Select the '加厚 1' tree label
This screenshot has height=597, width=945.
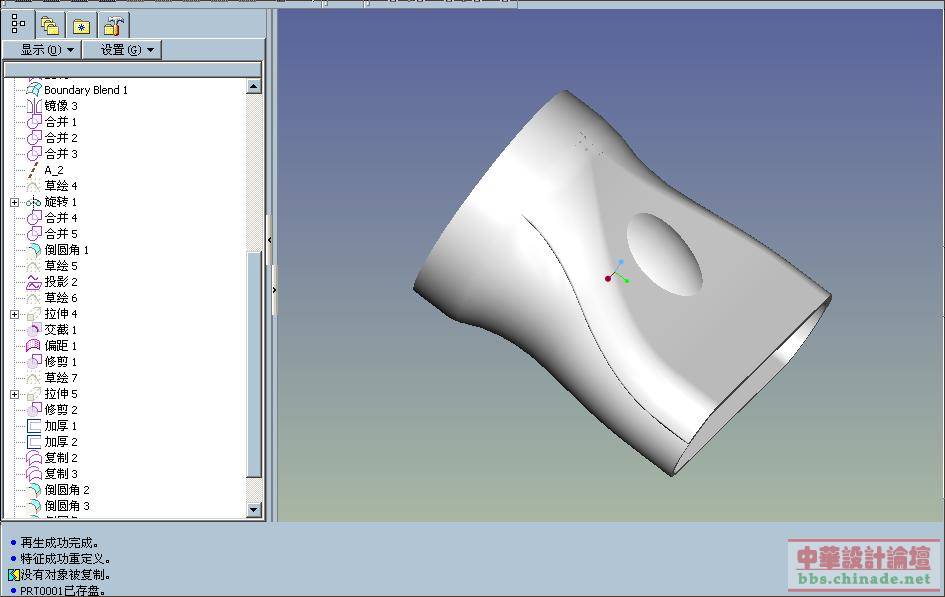[61, 426]
